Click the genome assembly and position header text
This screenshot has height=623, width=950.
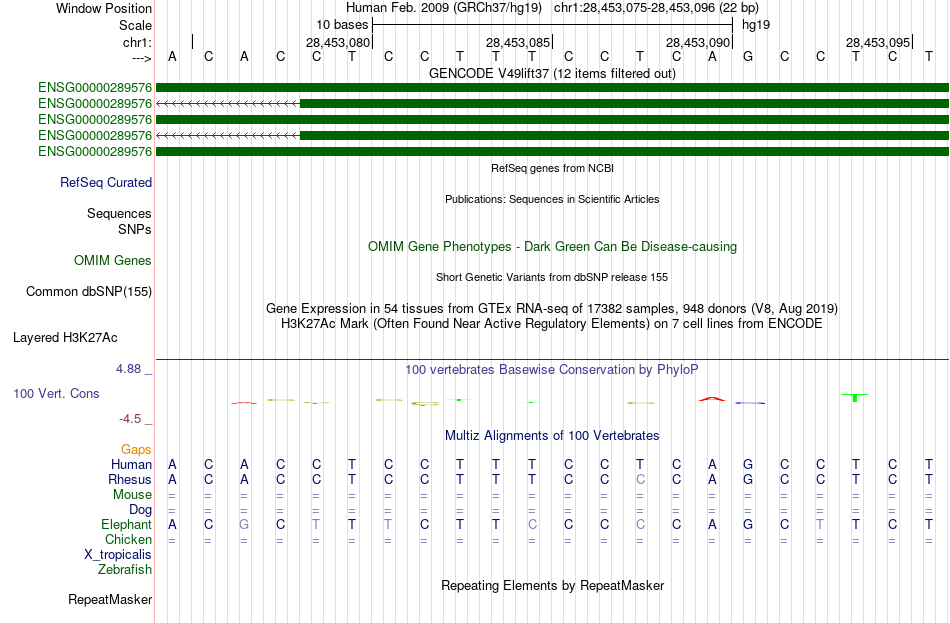[x=552, y=8]
